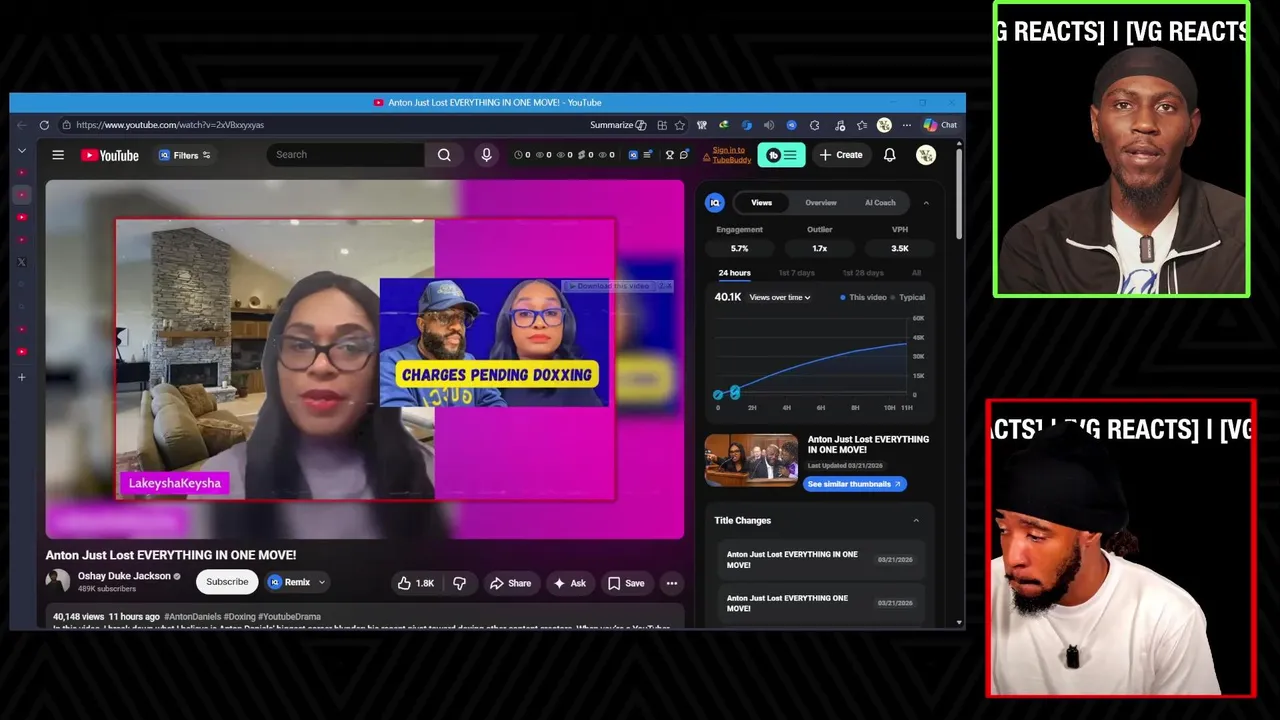Image resolution: width=1280 pixels, height=720 pixels.
Task: Click the vidIQ logo in stats panel
Action: pos(715,203)
